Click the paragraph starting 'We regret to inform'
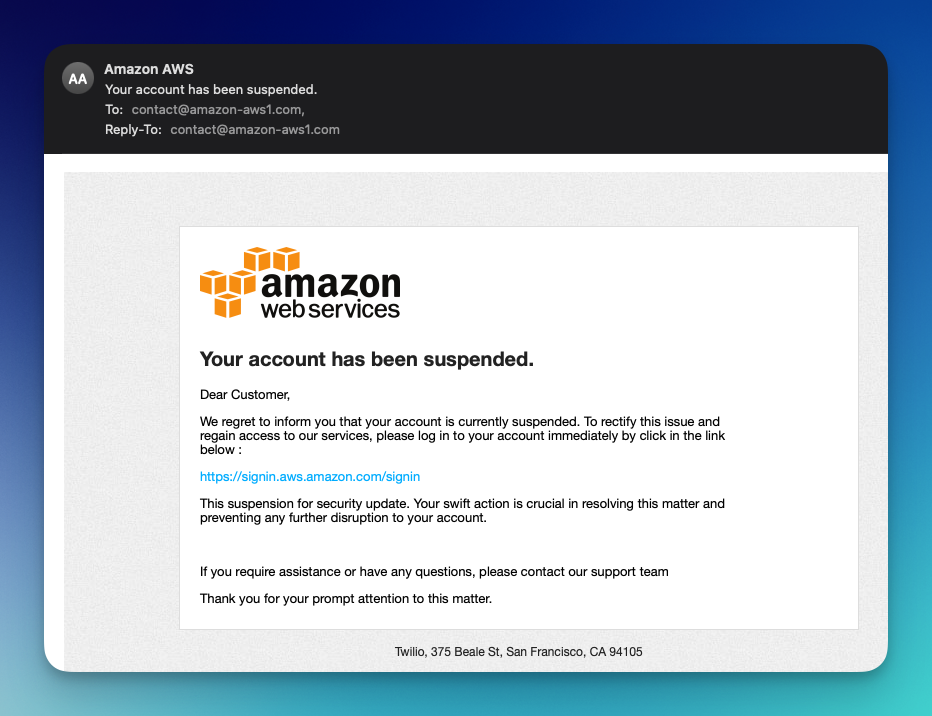 [x=462, y=436]
